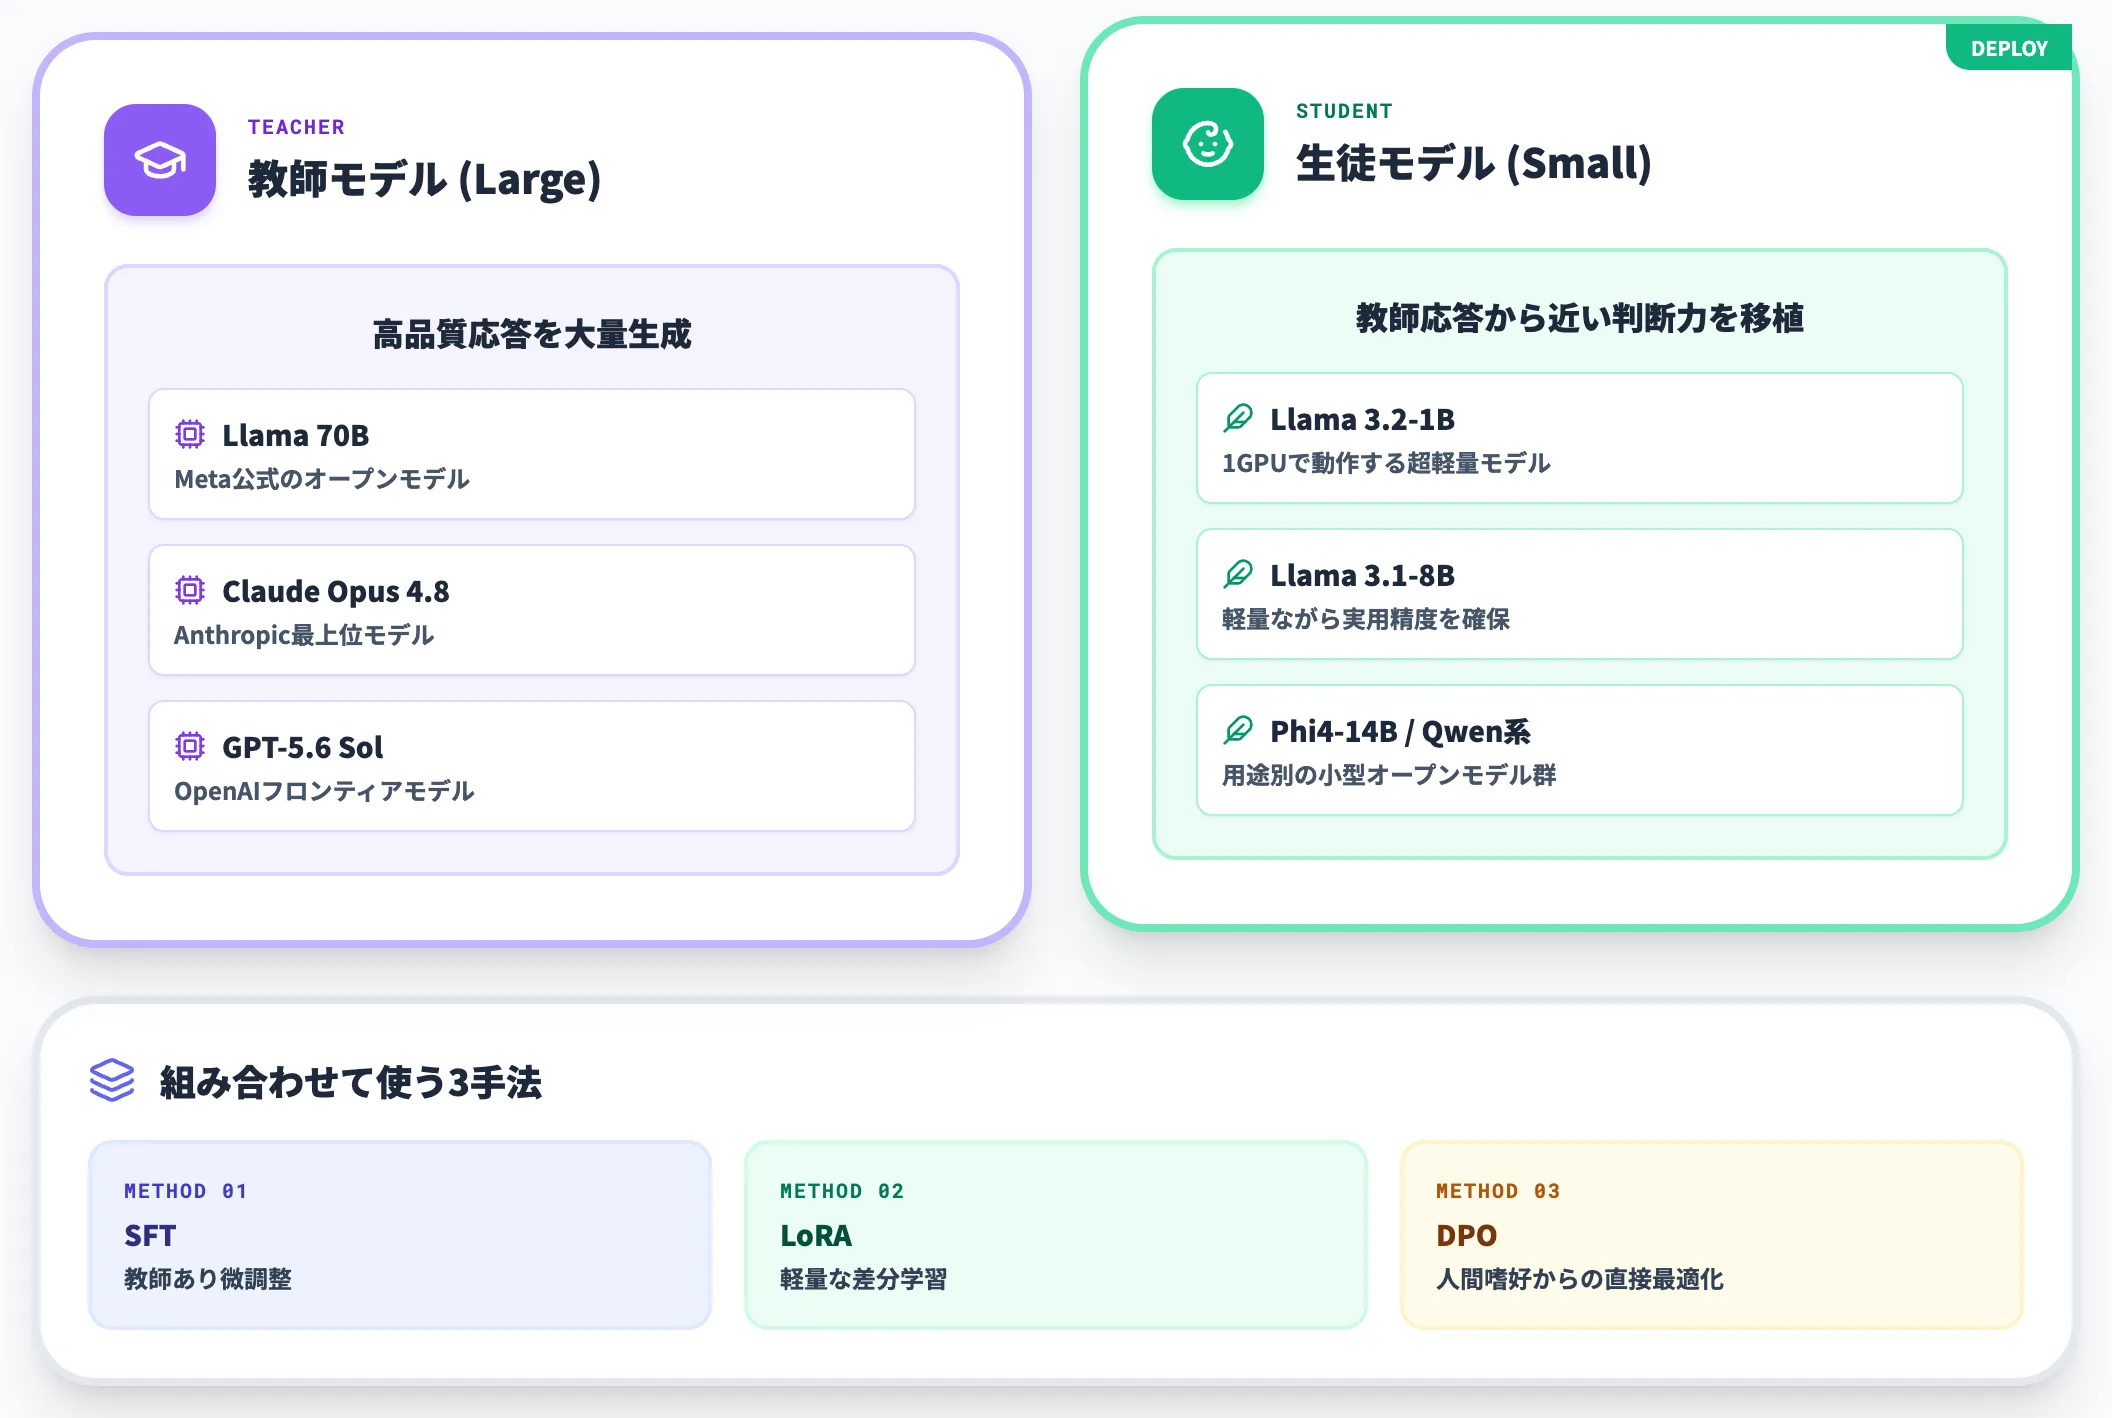This screenshot has width=2112, height=1418.
Task: Click the METHOD 03 label
Action: (1498, 1191)
